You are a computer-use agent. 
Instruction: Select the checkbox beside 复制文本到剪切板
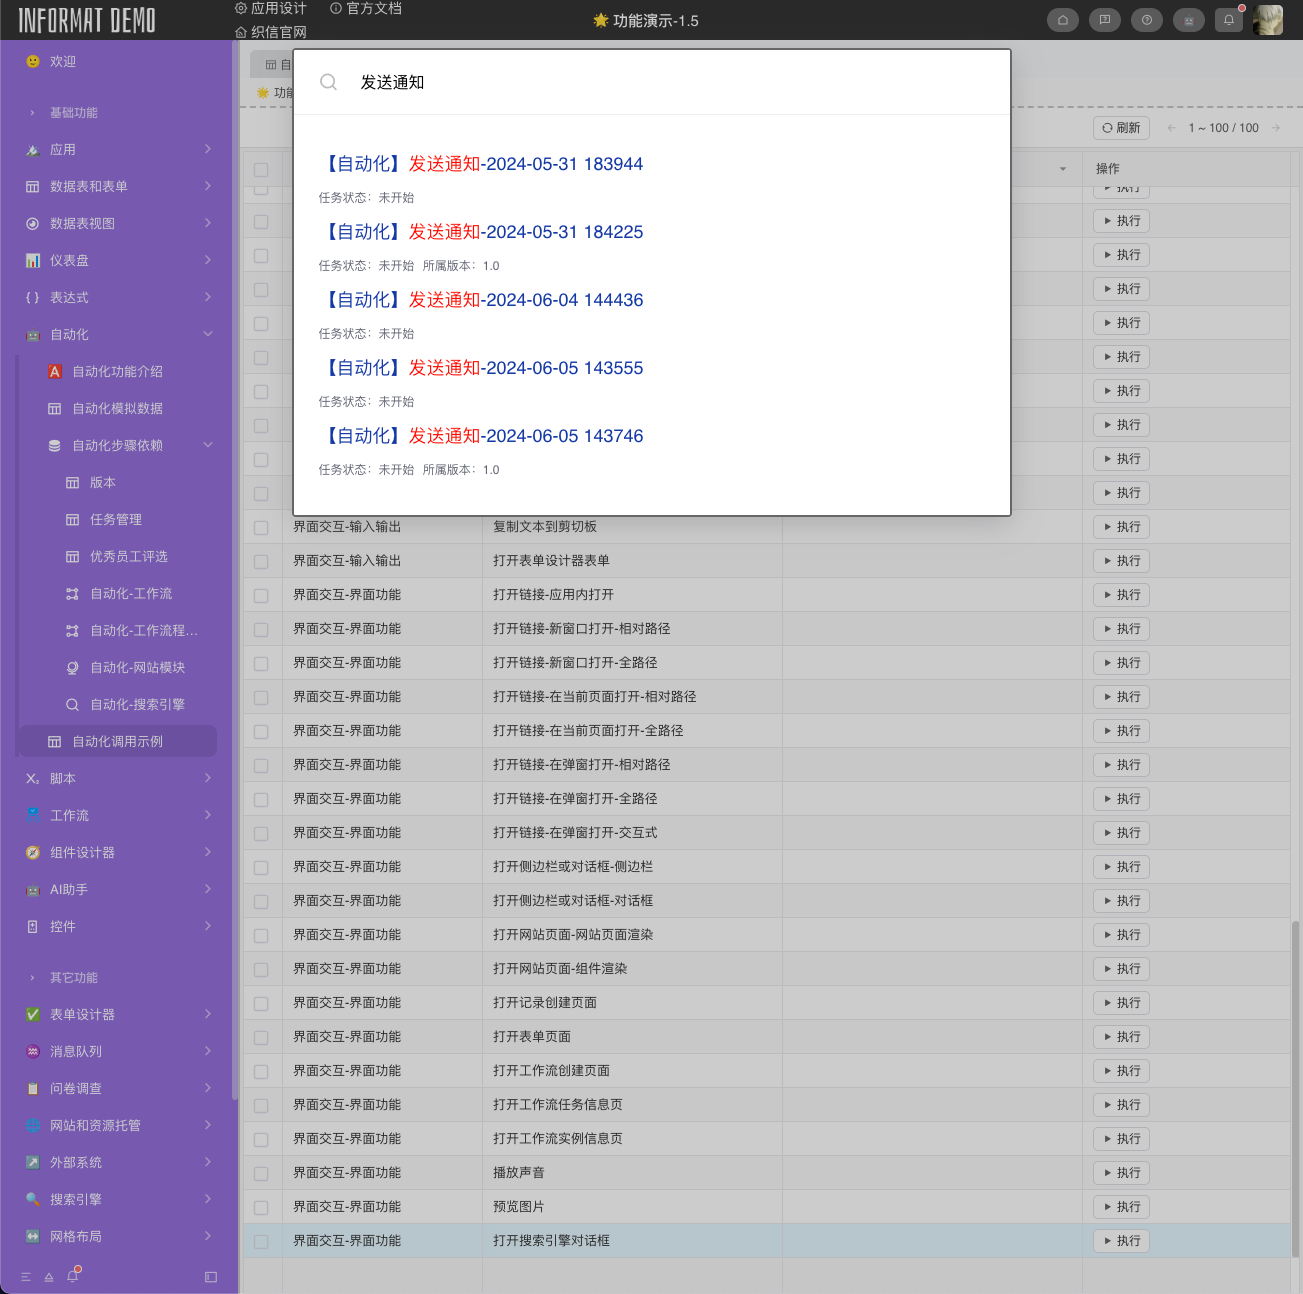point(261,527)
